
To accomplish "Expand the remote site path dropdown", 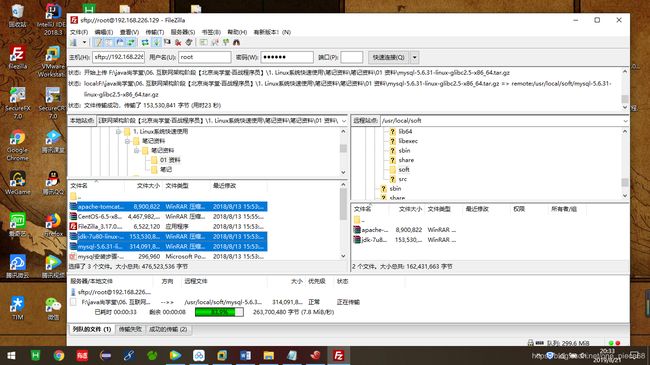I will pos(625,121).
